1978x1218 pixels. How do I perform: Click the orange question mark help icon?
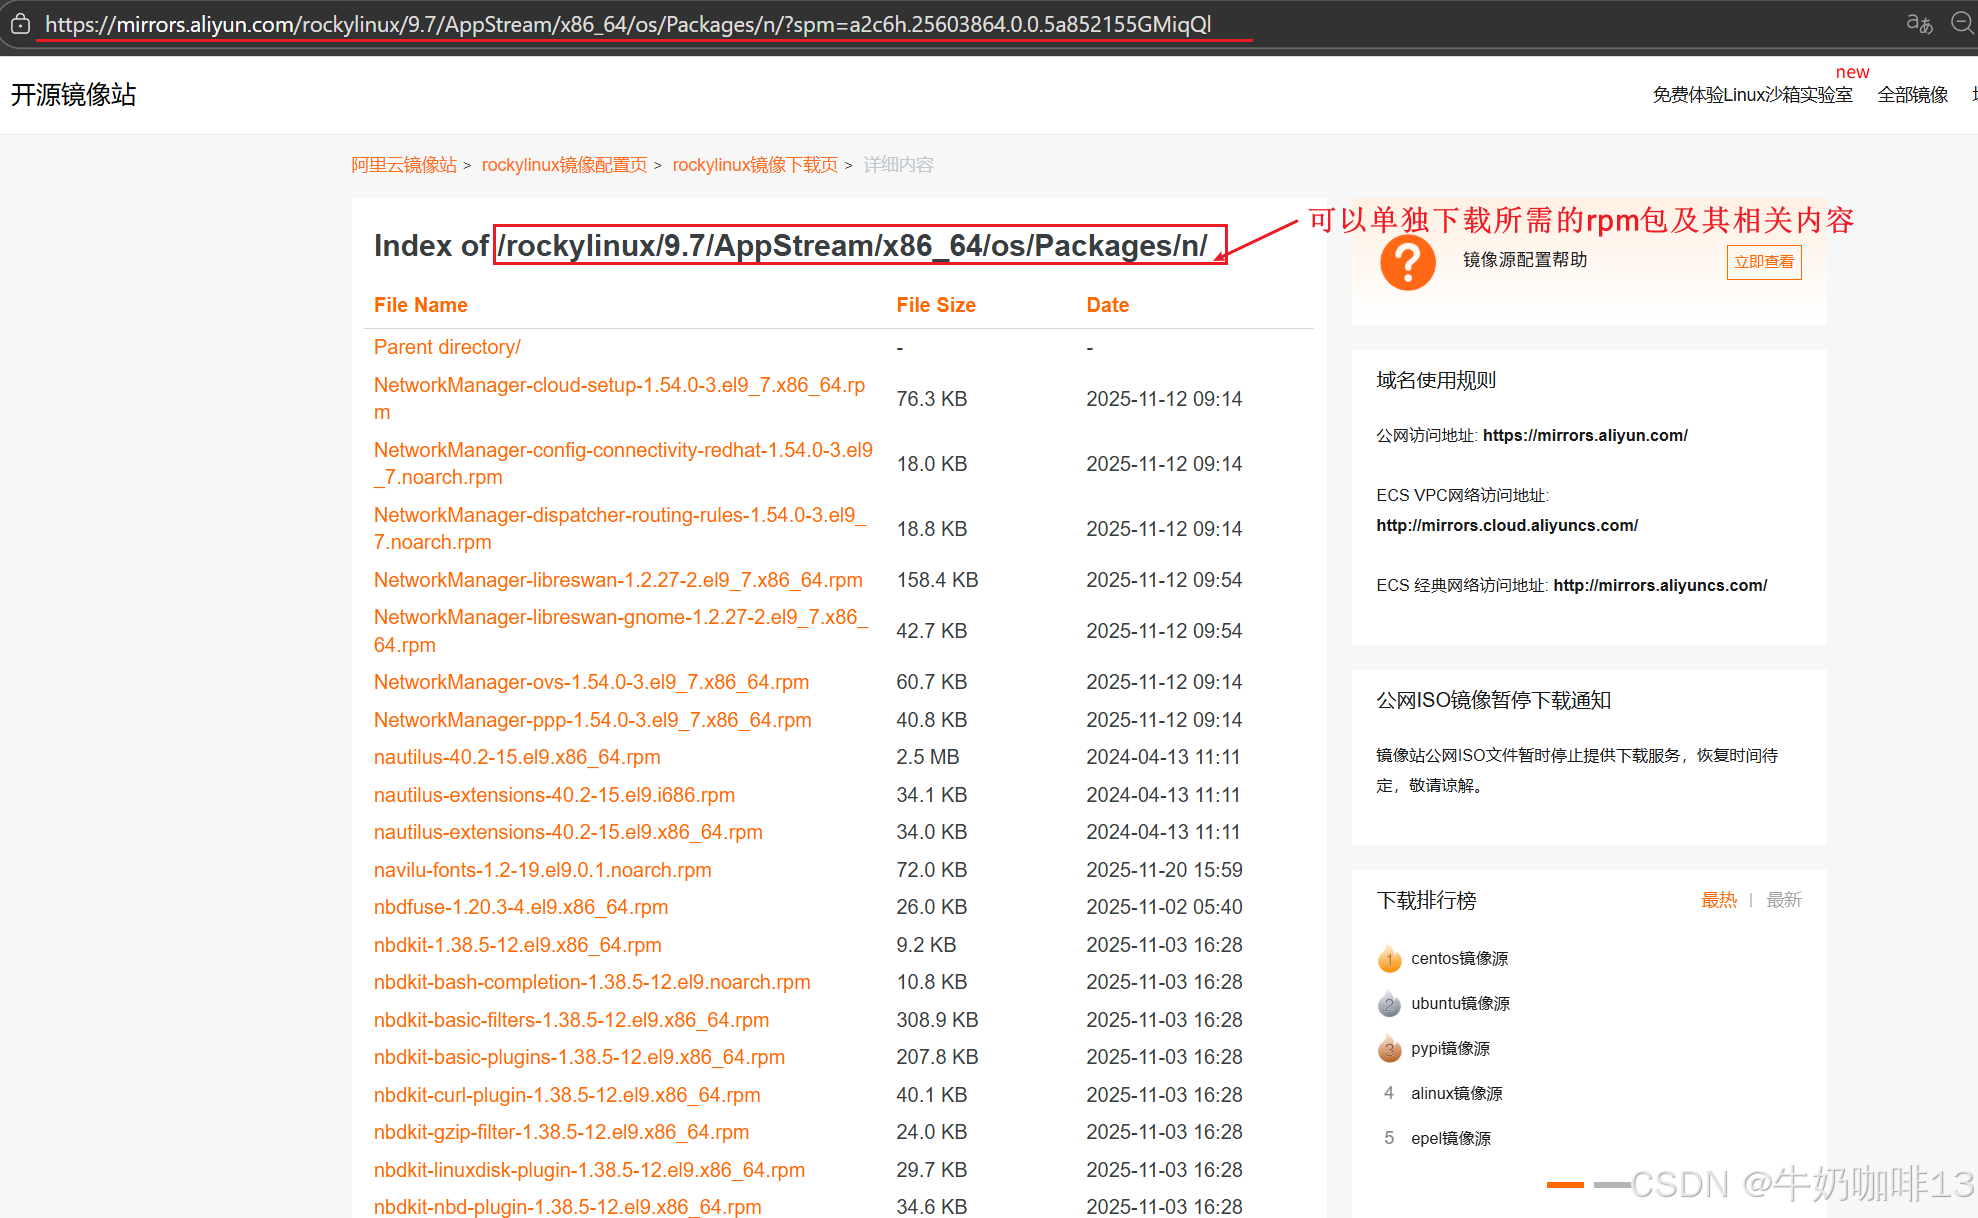(1407, 262)
